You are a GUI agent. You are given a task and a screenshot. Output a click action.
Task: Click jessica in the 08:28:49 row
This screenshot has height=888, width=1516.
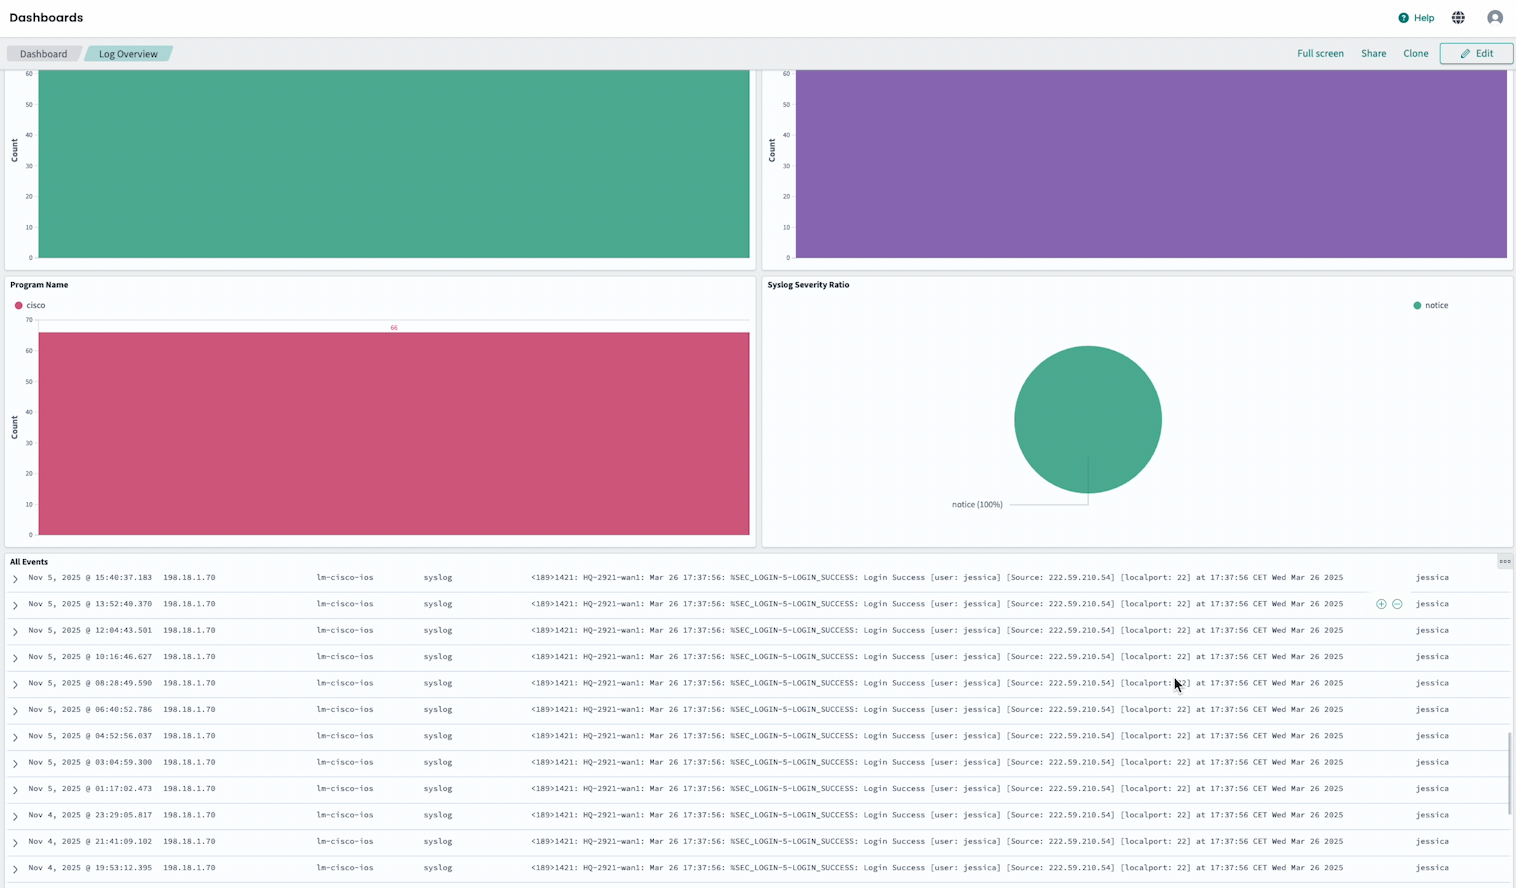pyautogui.click(x=1432, y=683)
